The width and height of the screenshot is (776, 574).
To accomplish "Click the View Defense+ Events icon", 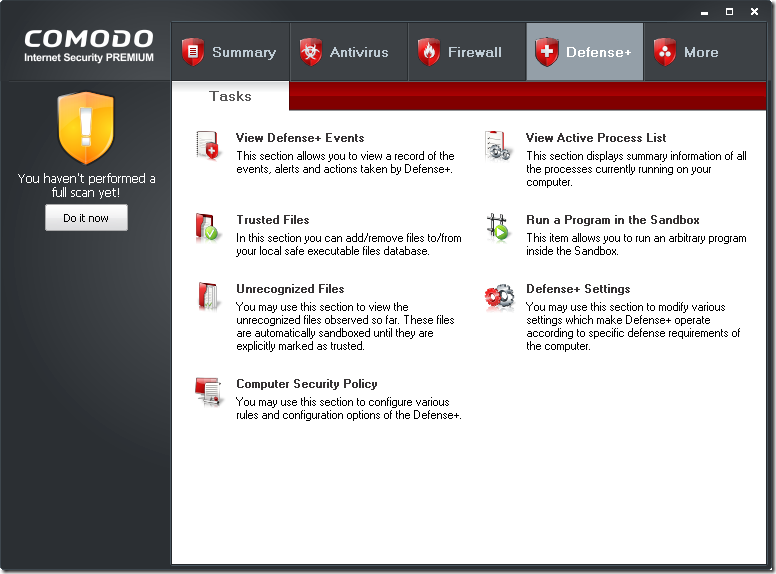I will click(x=207, y=145).
